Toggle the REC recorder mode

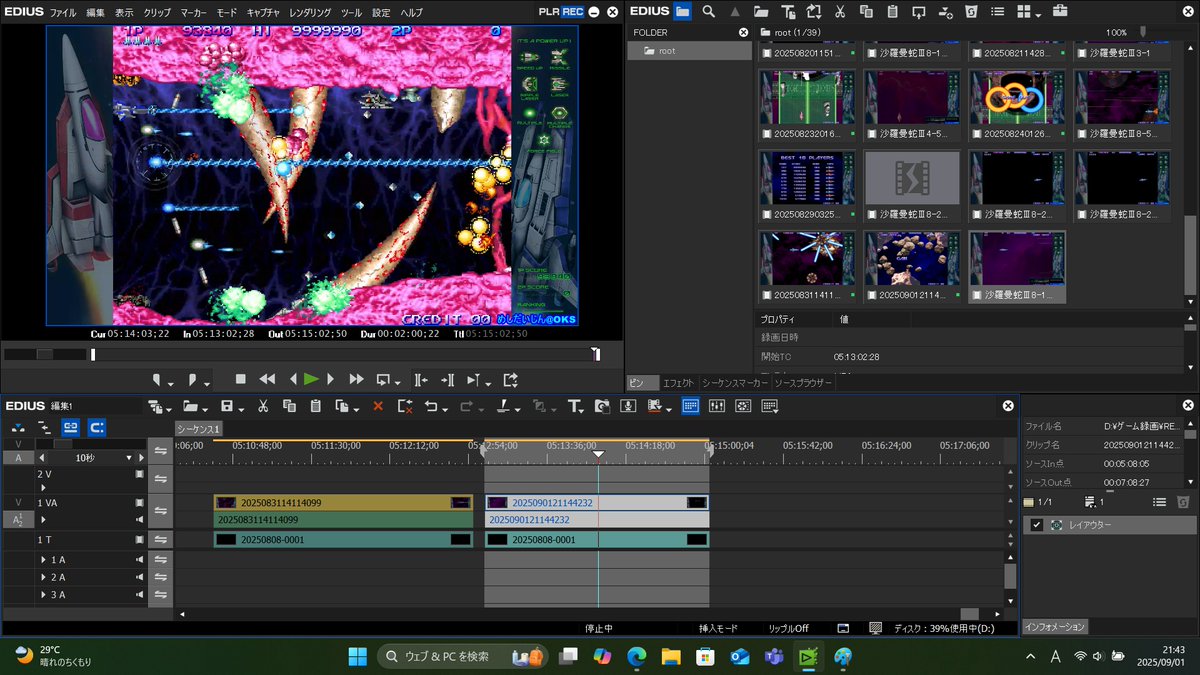tap(572, 12)
